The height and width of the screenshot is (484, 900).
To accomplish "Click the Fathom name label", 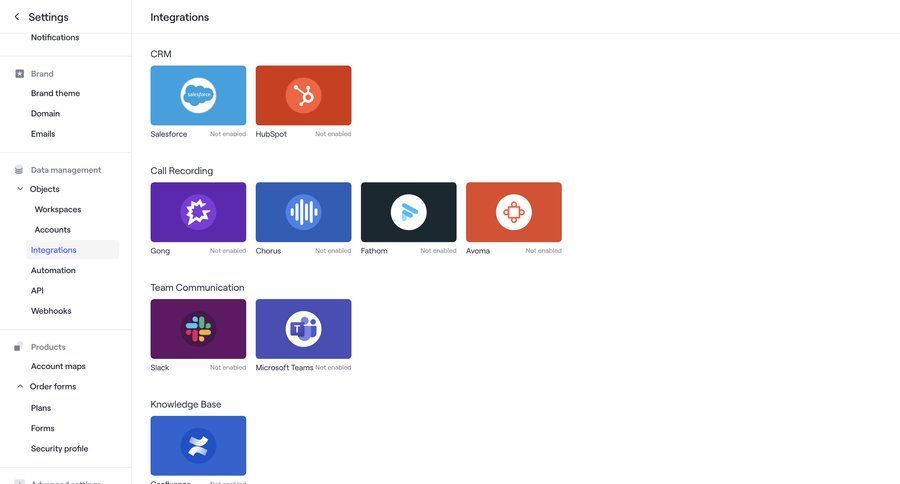I will 374,251.
